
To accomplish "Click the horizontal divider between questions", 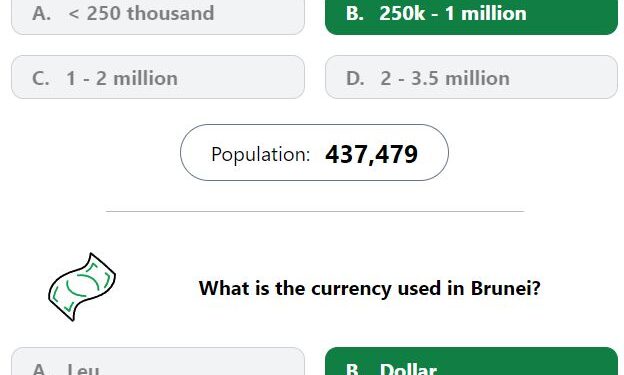I will coord(315,211).
